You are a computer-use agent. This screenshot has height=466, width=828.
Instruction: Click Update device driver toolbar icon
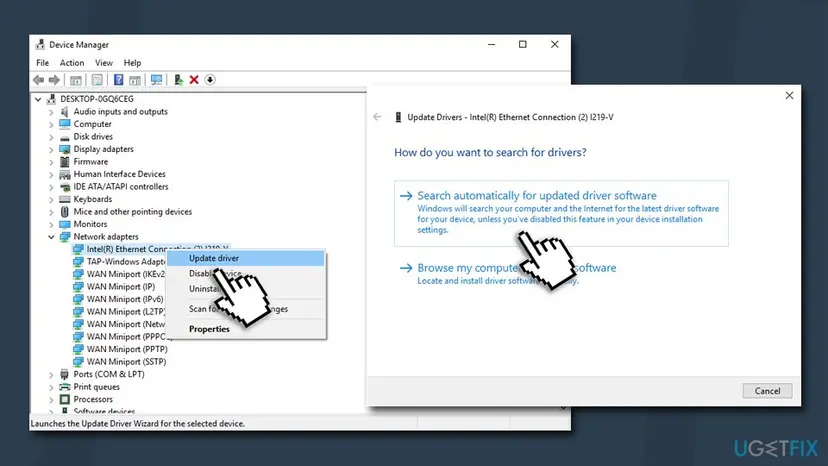[x=178, y=80]
